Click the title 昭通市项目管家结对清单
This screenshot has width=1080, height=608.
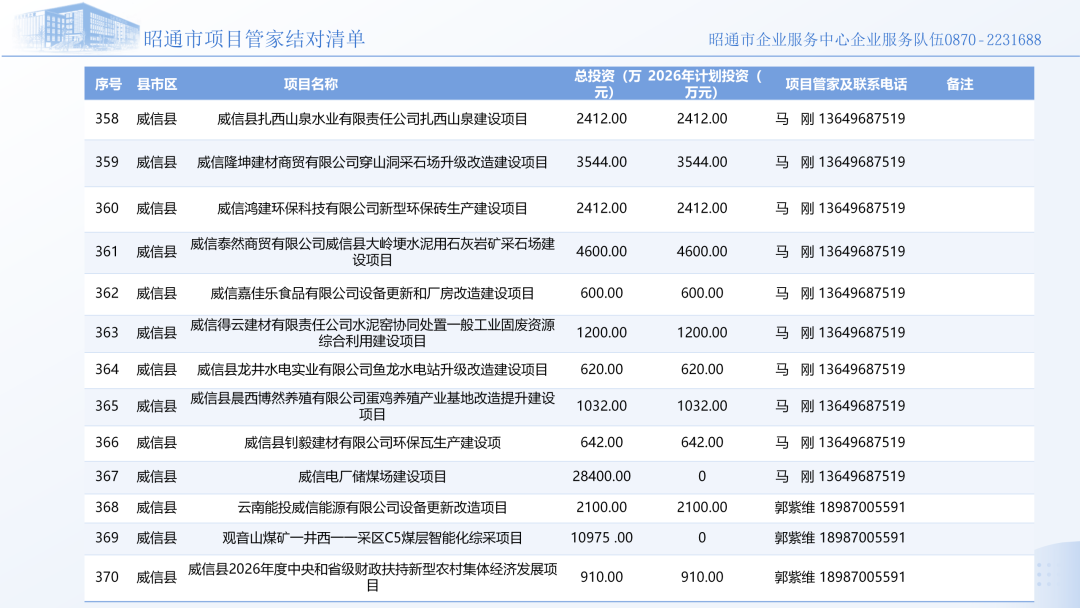254,39
